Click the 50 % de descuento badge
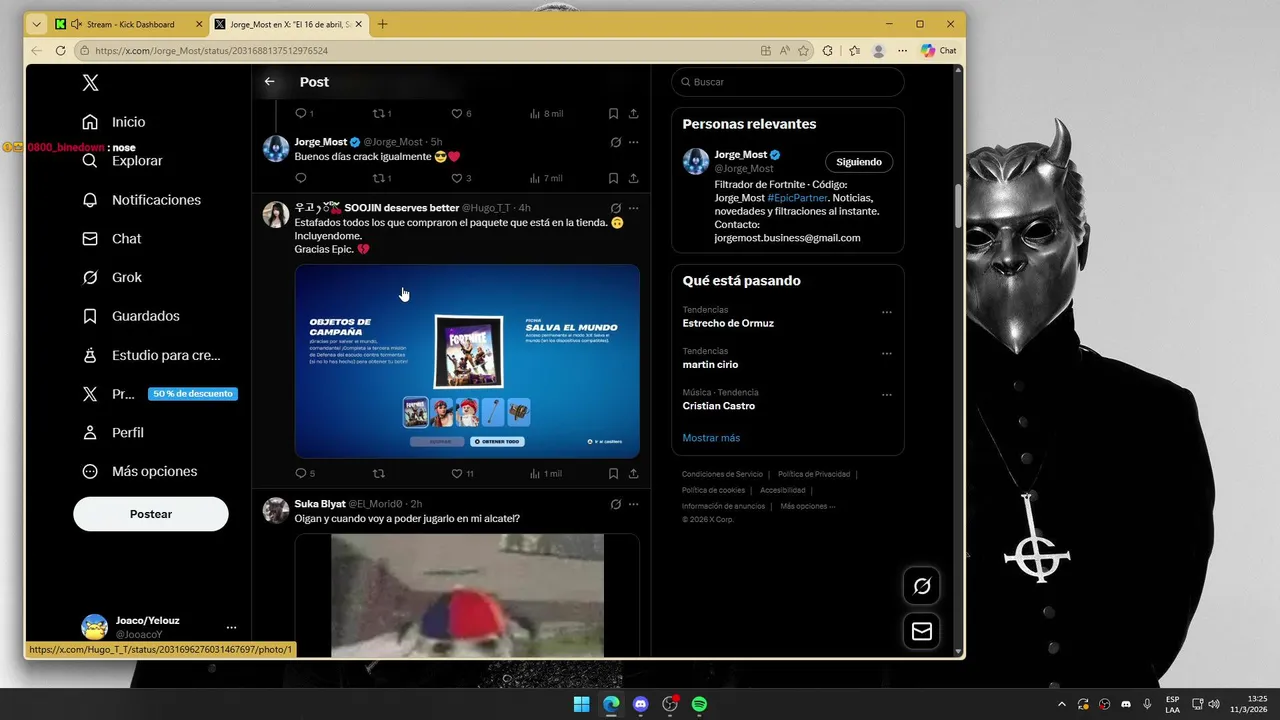 click(x=193, y=394)
